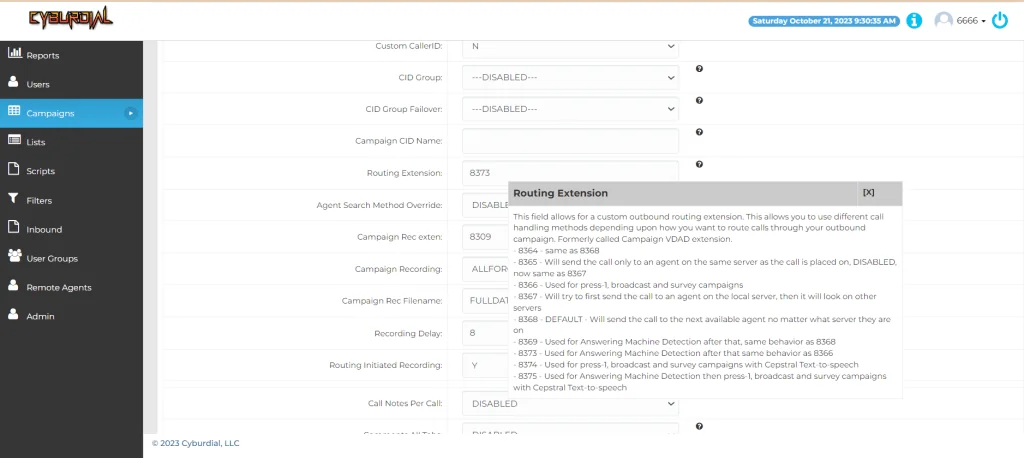
Task: Click the Cyburdial logo
Action: tap(71, 20)
